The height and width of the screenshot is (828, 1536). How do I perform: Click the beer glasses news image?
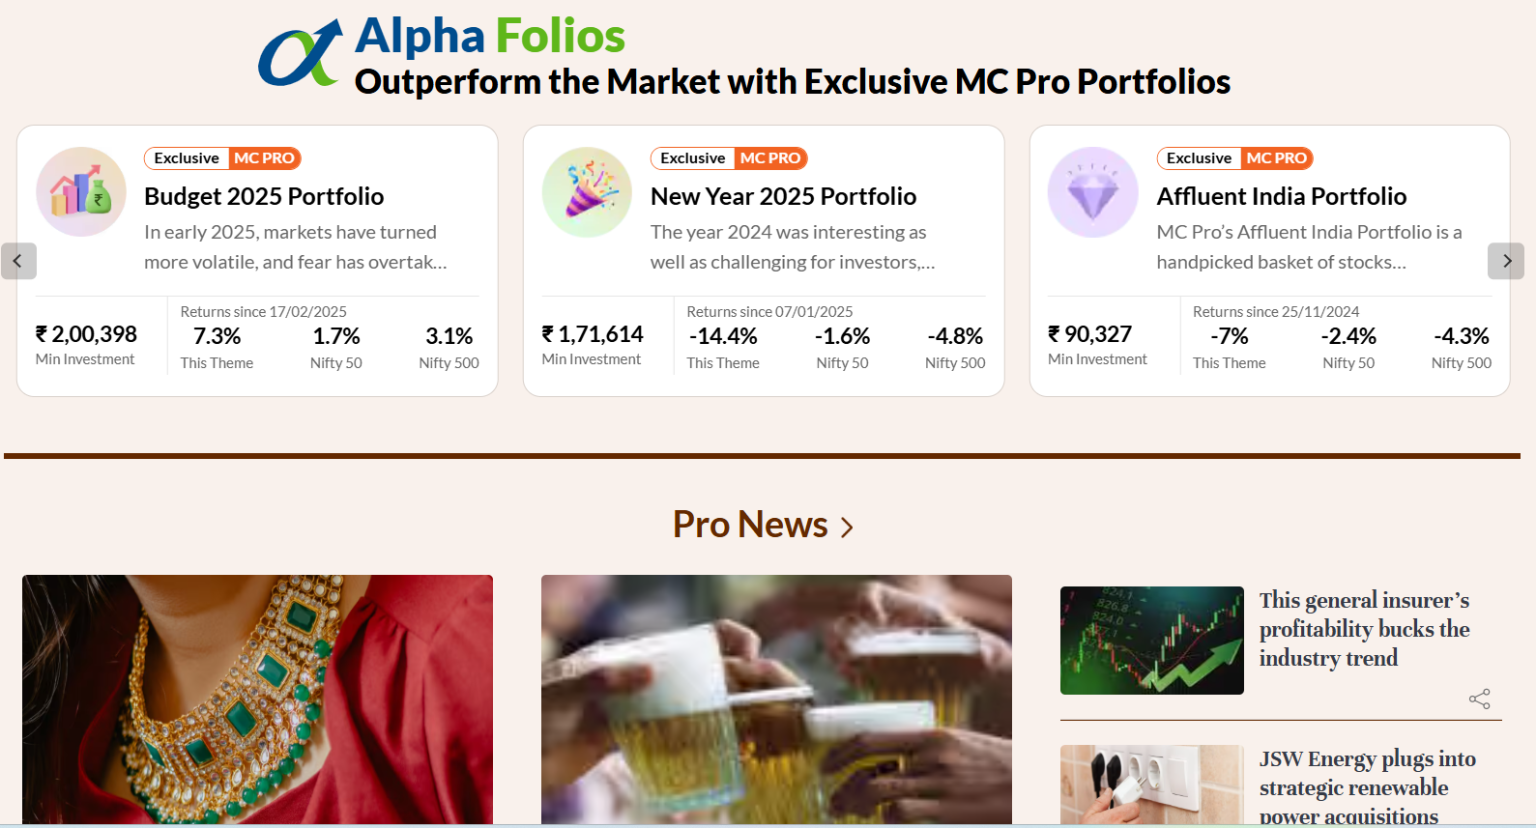click(x=776, y=700)
